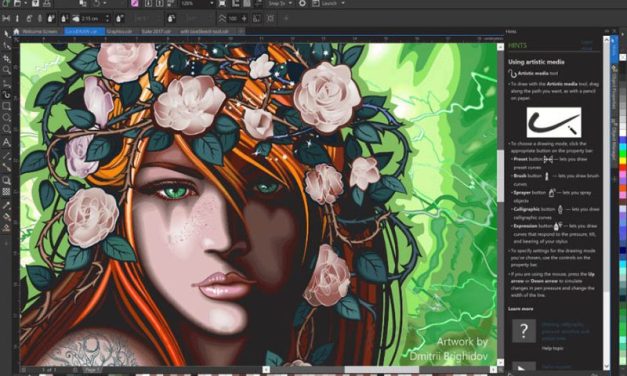Open a new document tab with plus
Screen dimensions: 627x376
pyautogui.click(x=241, y=31)
